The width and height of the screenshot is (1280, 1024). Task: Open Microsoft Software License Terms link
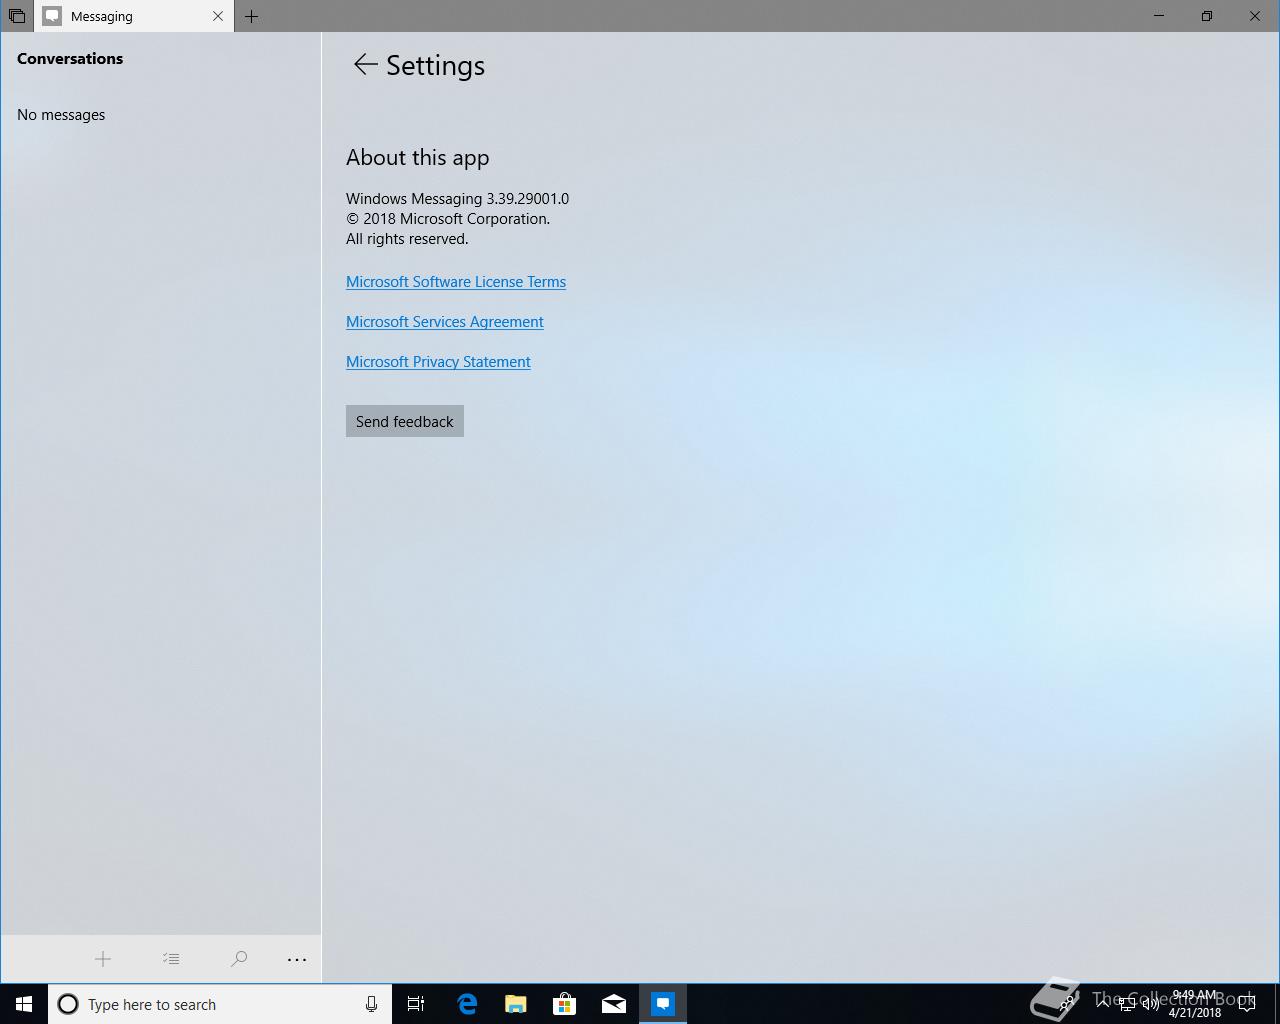456,282
